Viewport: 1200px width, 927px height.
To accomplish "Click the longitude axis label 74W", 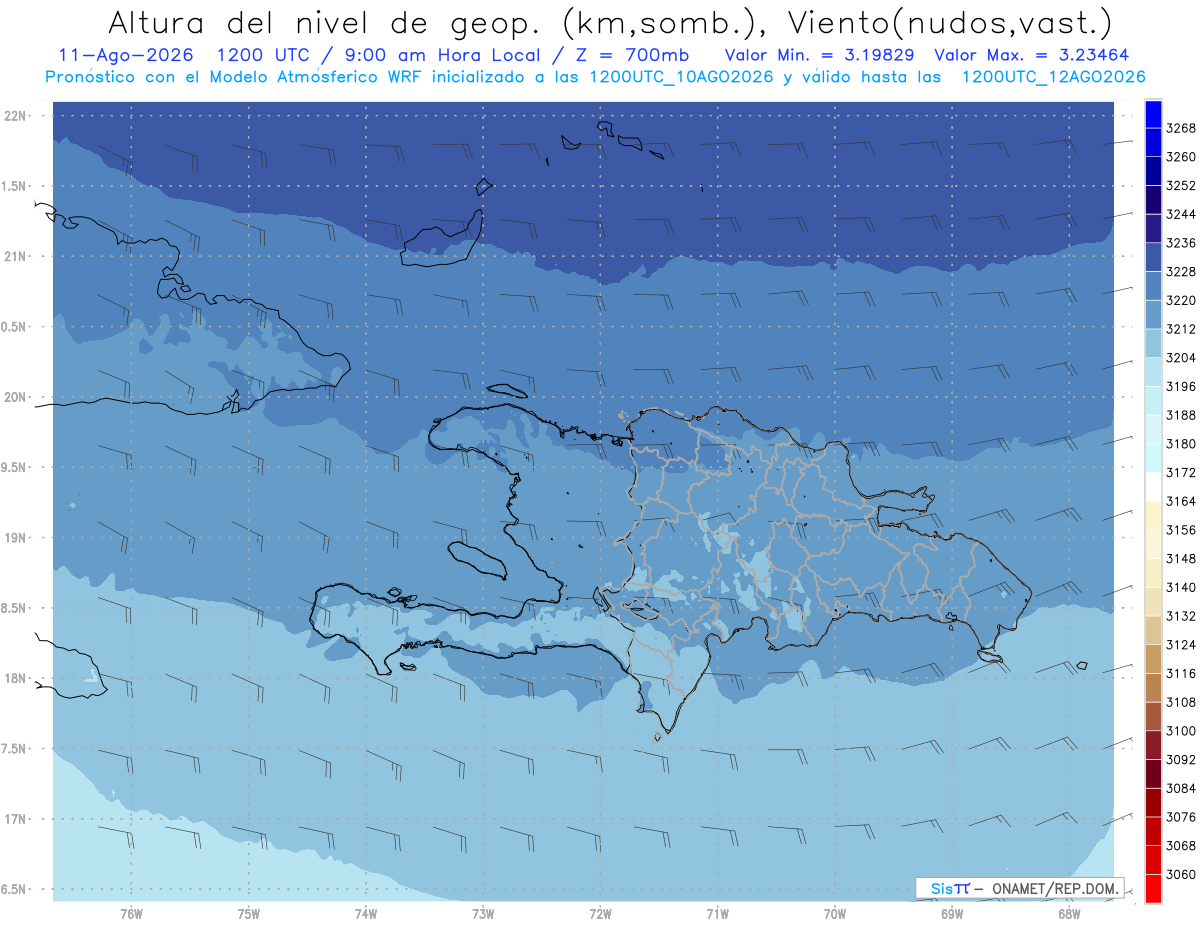I will pos(366,914).
